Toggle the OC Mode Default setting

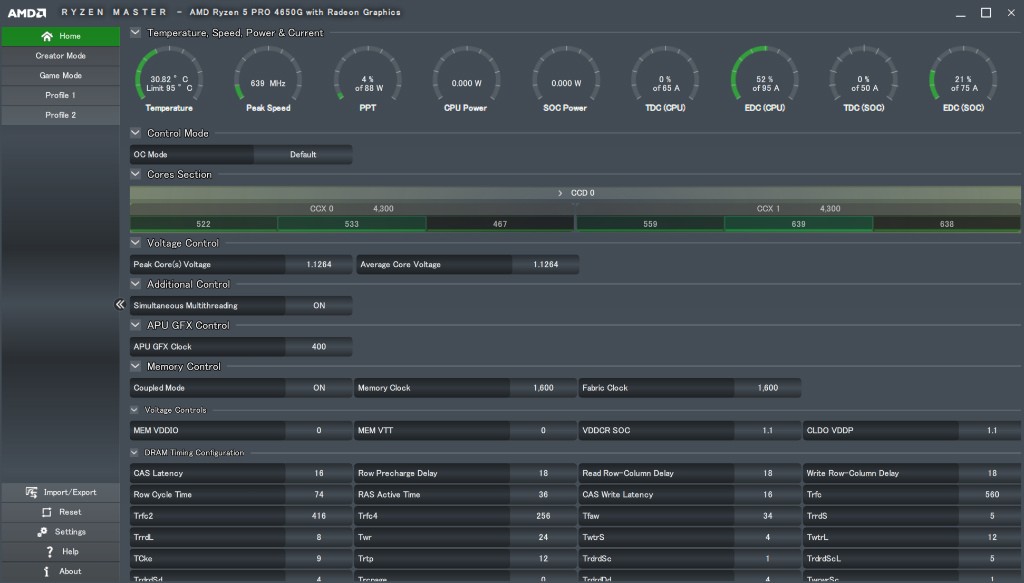[303, 155]
